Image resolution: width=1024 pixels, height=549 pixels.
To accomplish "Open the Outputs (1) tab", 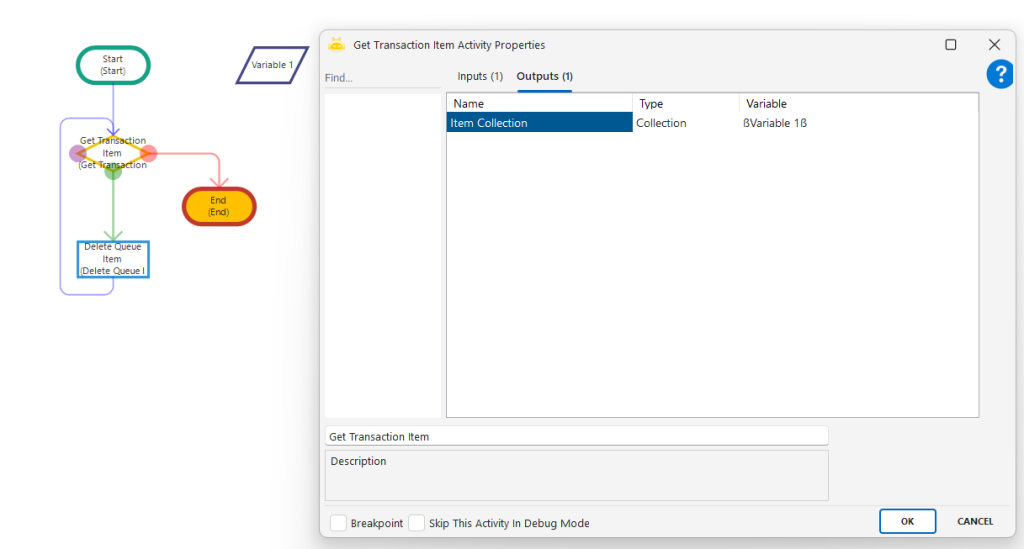I will (544, 77).
